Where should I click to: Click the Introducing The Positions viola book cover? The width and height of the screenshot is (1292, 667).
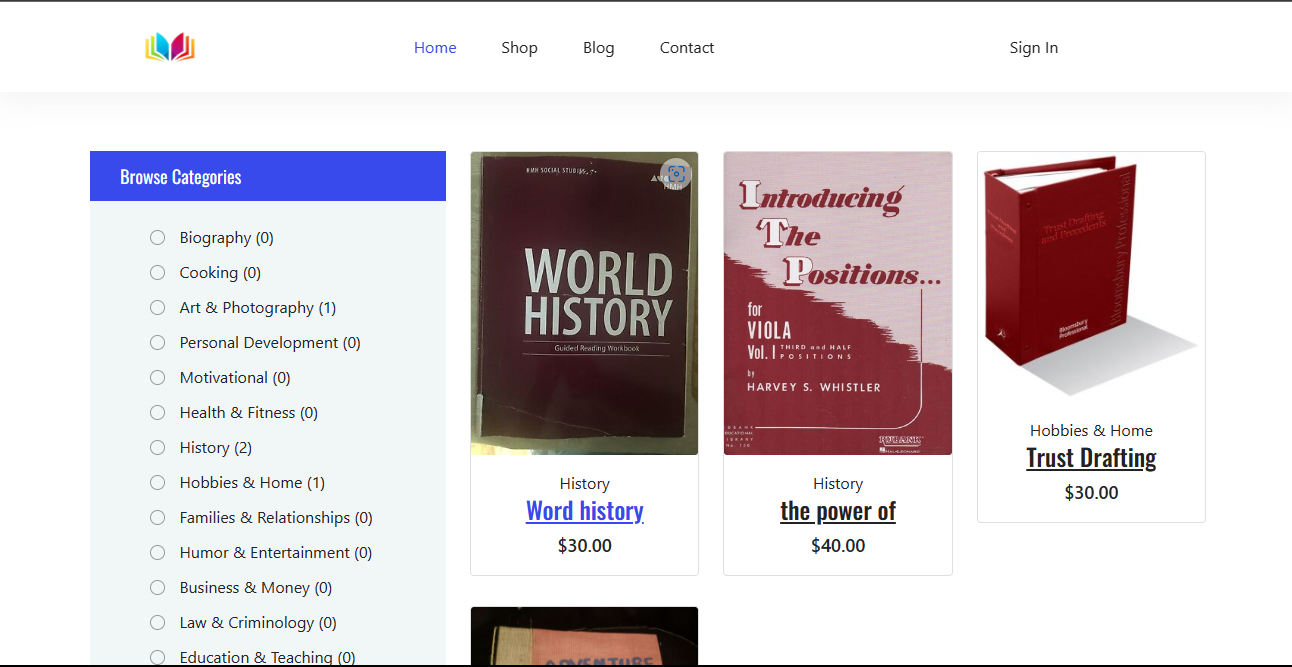[x=837, y=303]
